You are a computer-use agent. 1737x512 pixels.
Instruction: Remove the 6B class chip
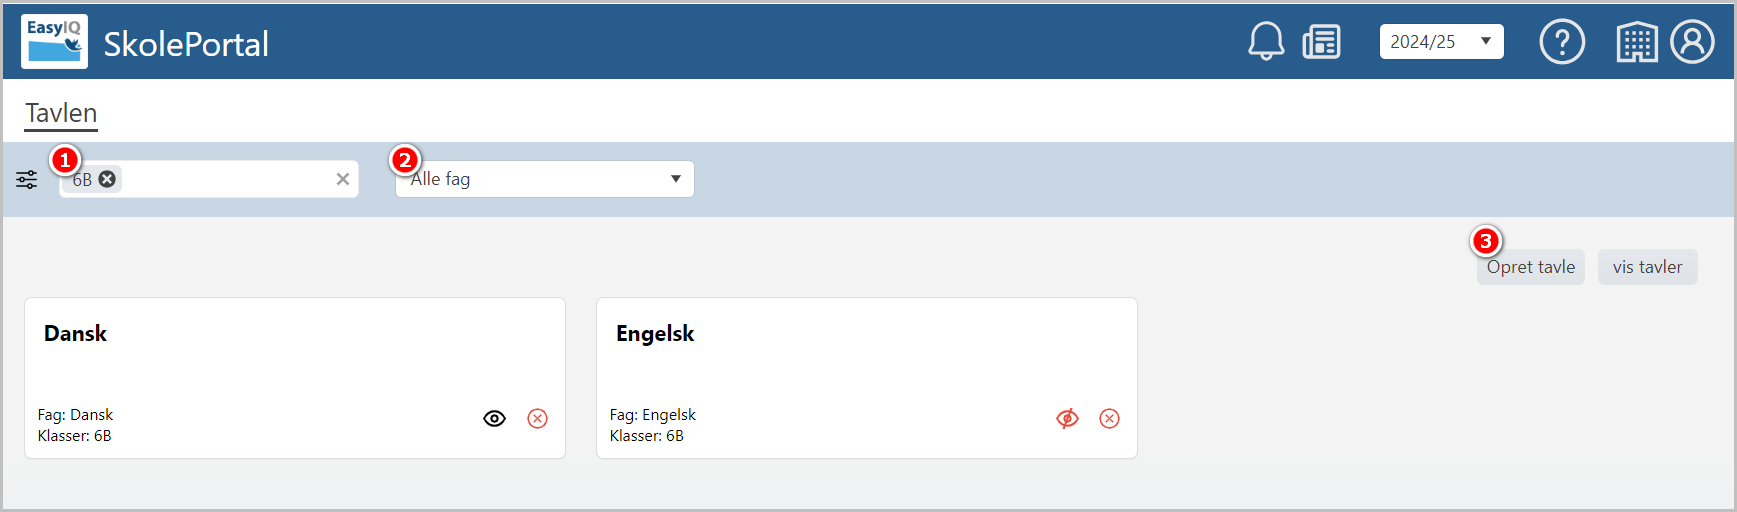107,179
